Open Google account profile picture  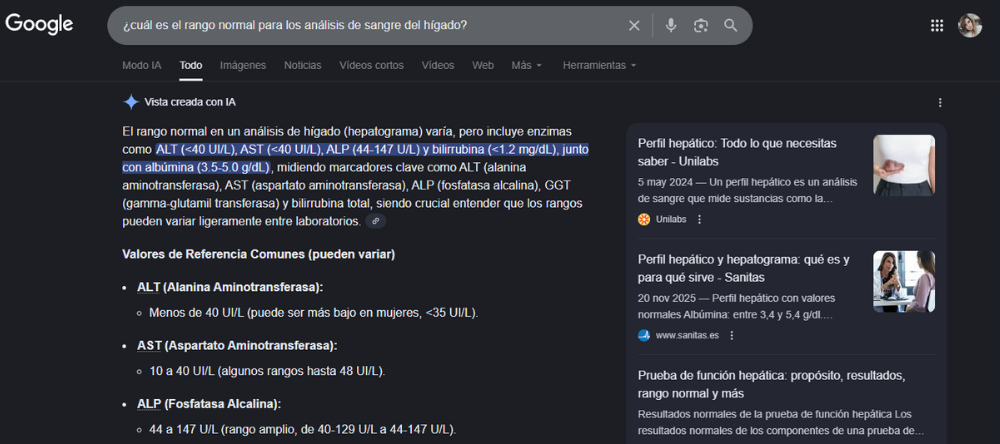[x=969, y=26]
